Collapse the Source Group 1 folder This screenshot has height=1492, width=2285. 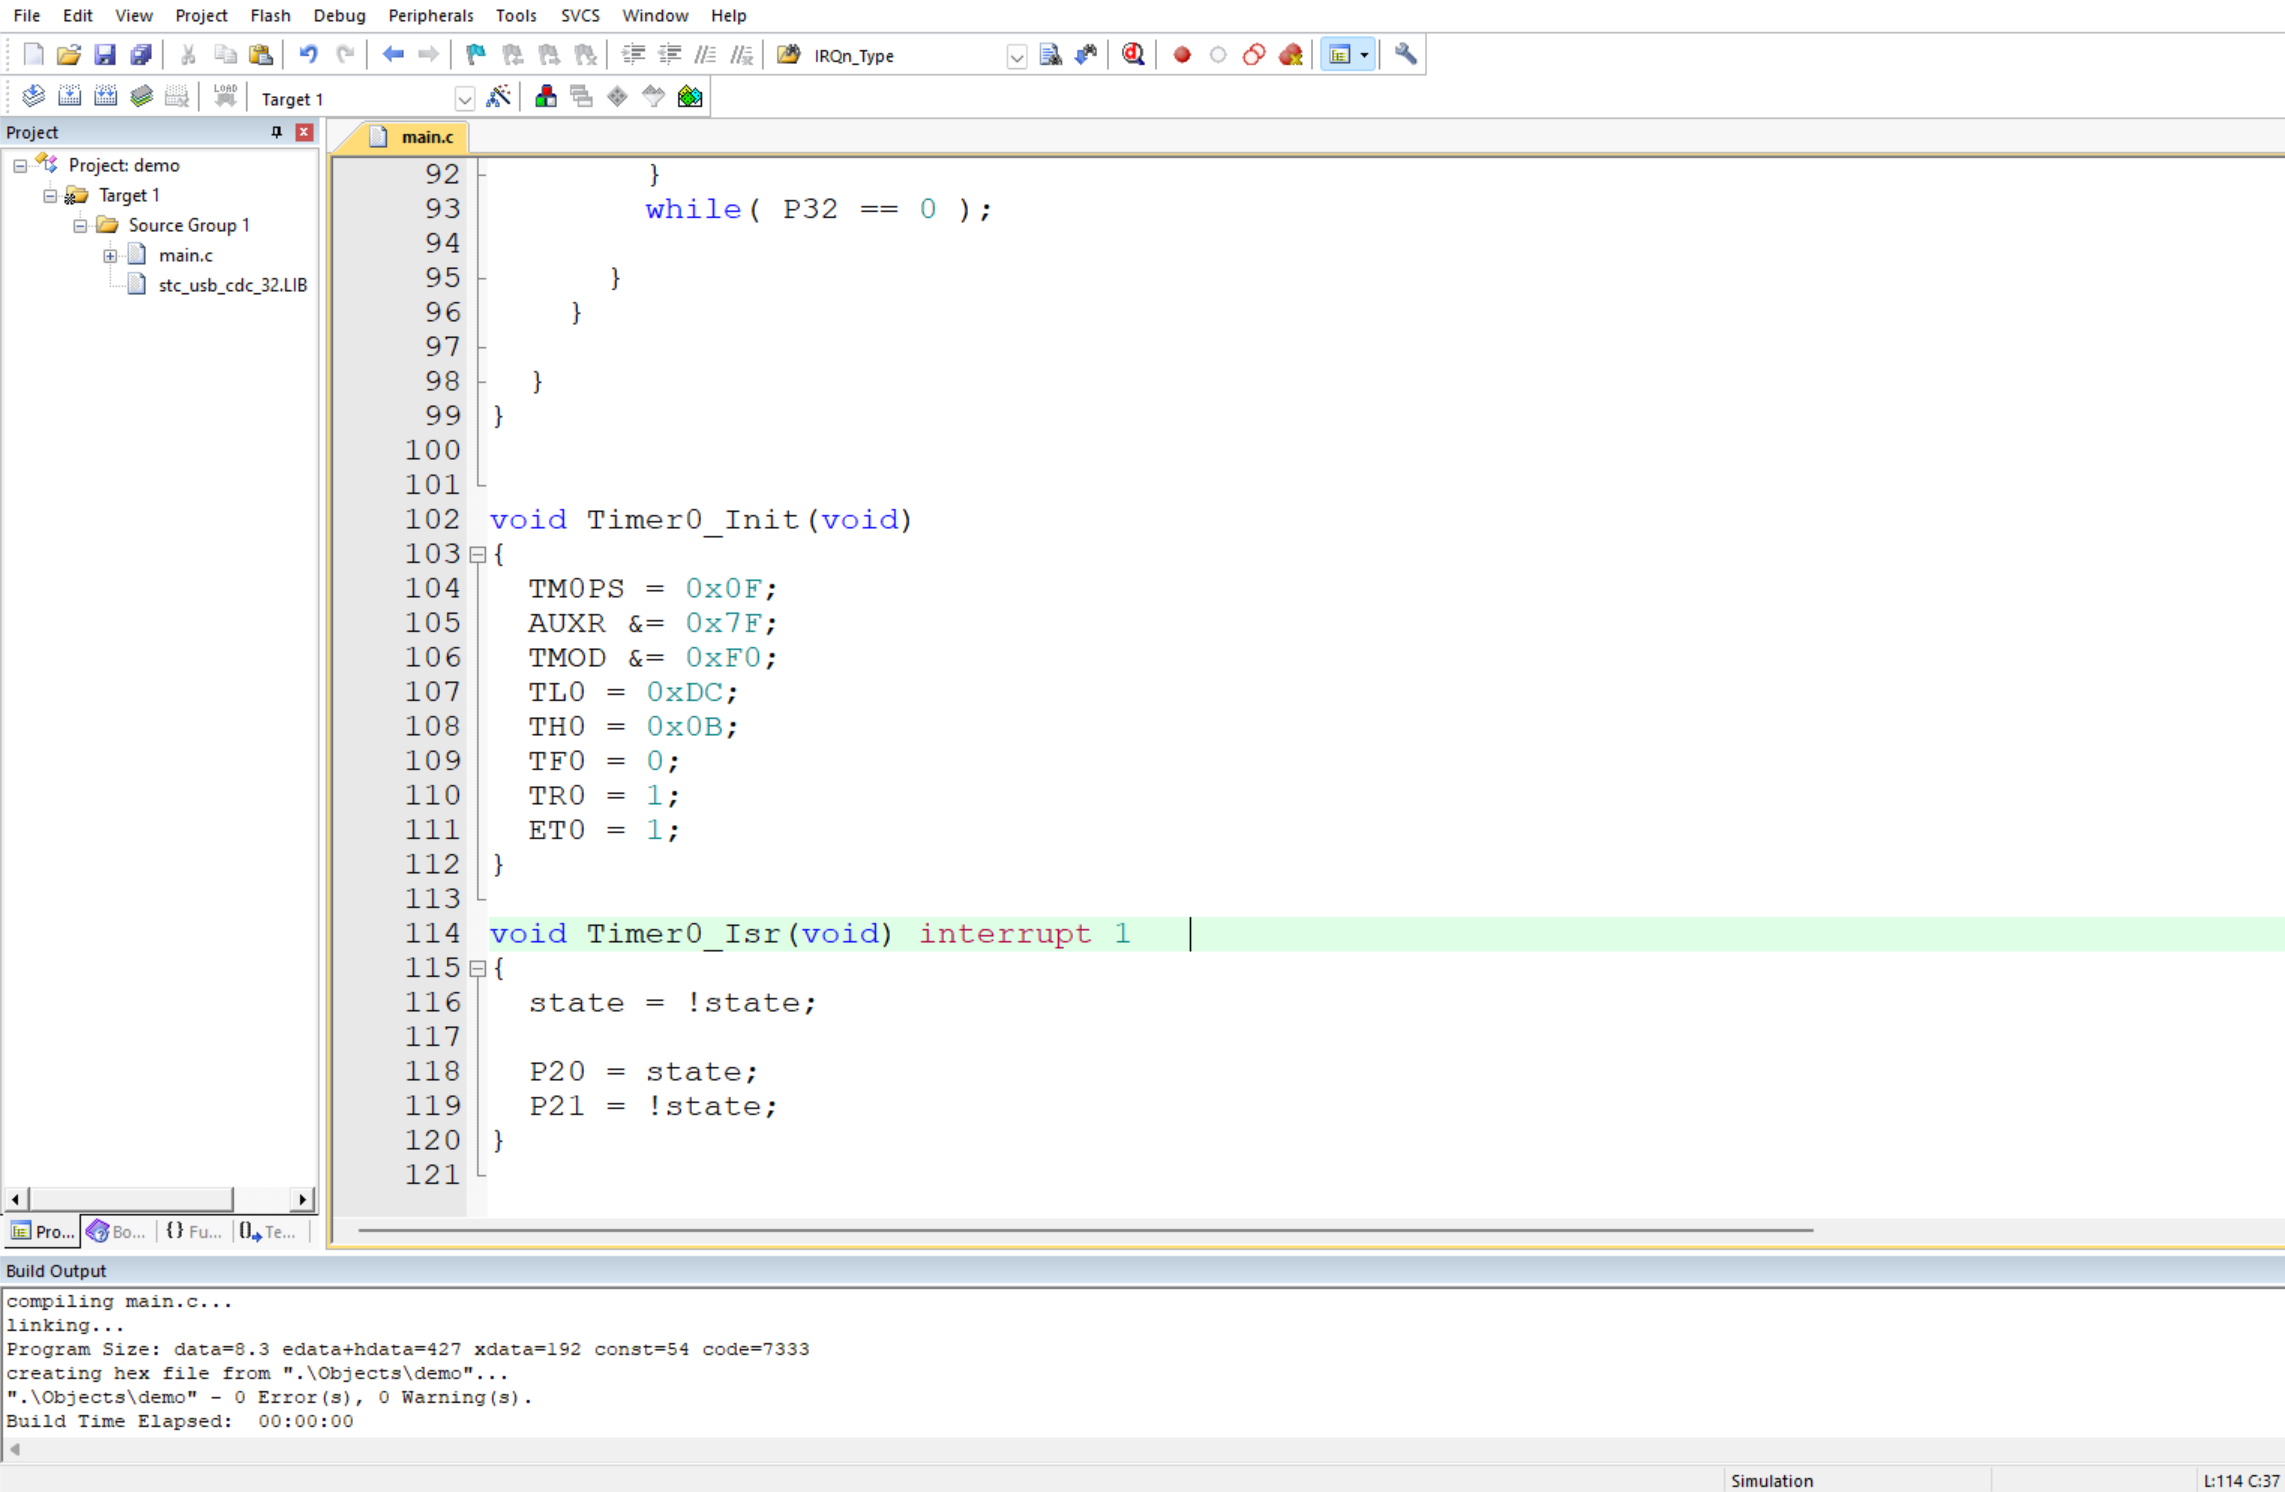(x=80, y=226)
